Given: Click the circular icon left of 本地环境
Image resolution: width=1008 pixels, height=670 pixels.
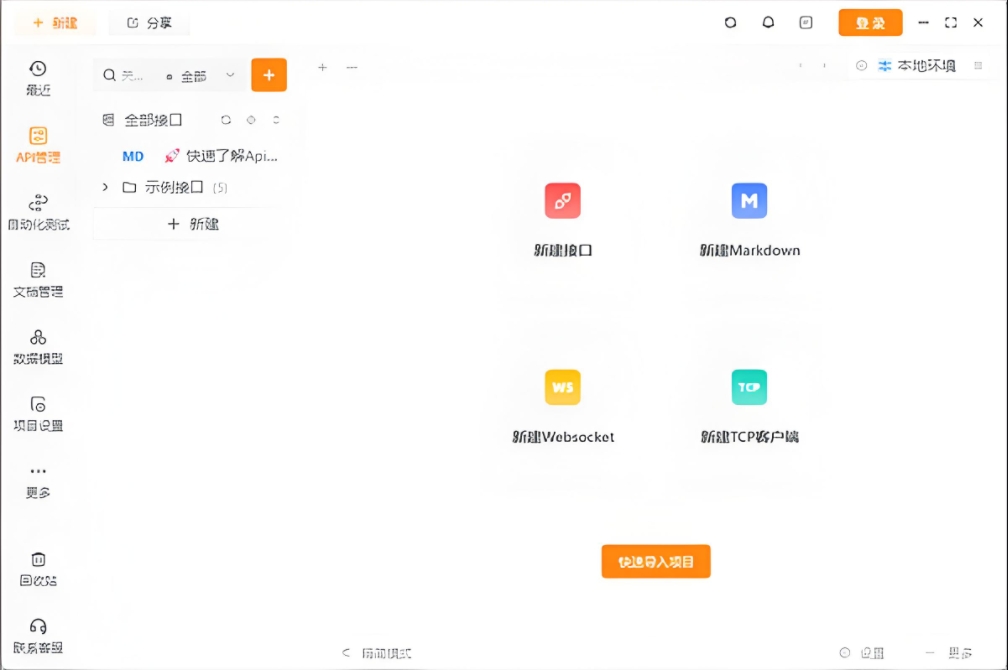Looking at the screenshot, I should 861,66.
